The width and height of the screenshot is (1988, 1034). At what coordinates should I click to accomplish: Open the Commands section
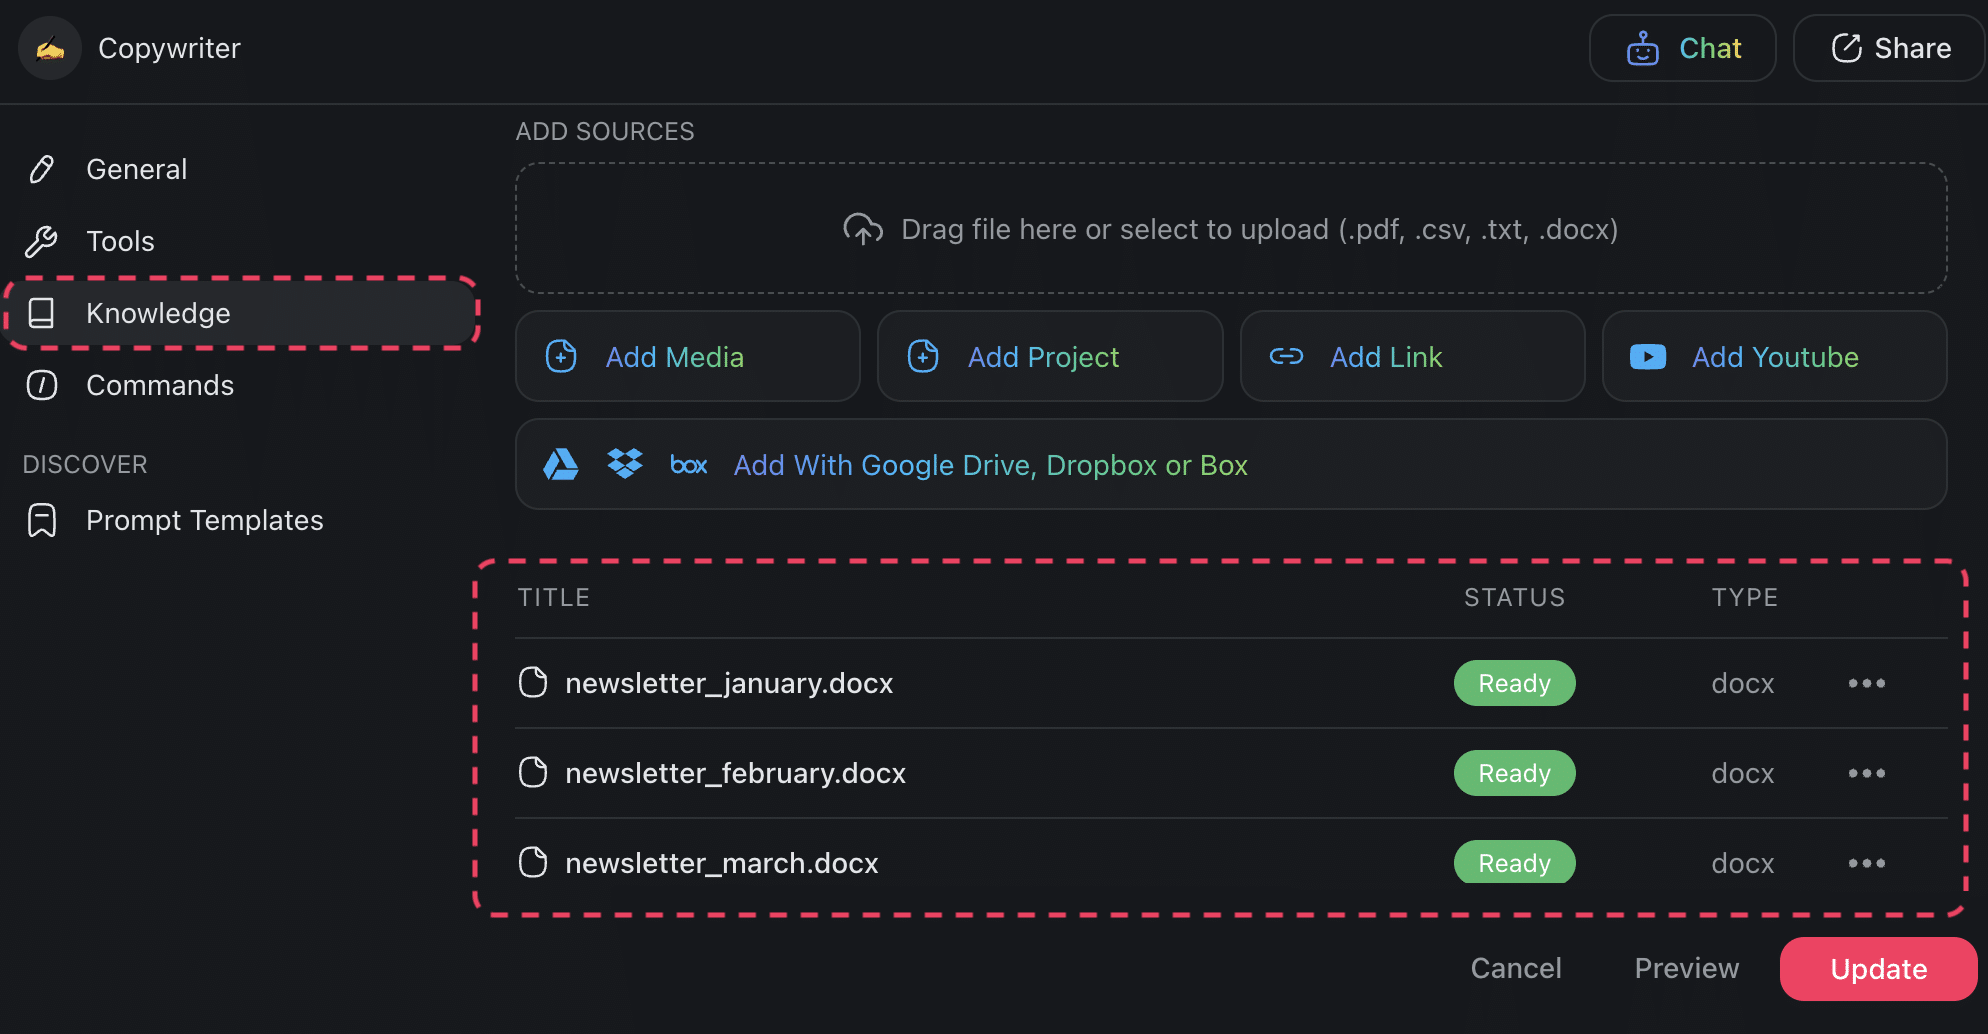coord(160,385)
